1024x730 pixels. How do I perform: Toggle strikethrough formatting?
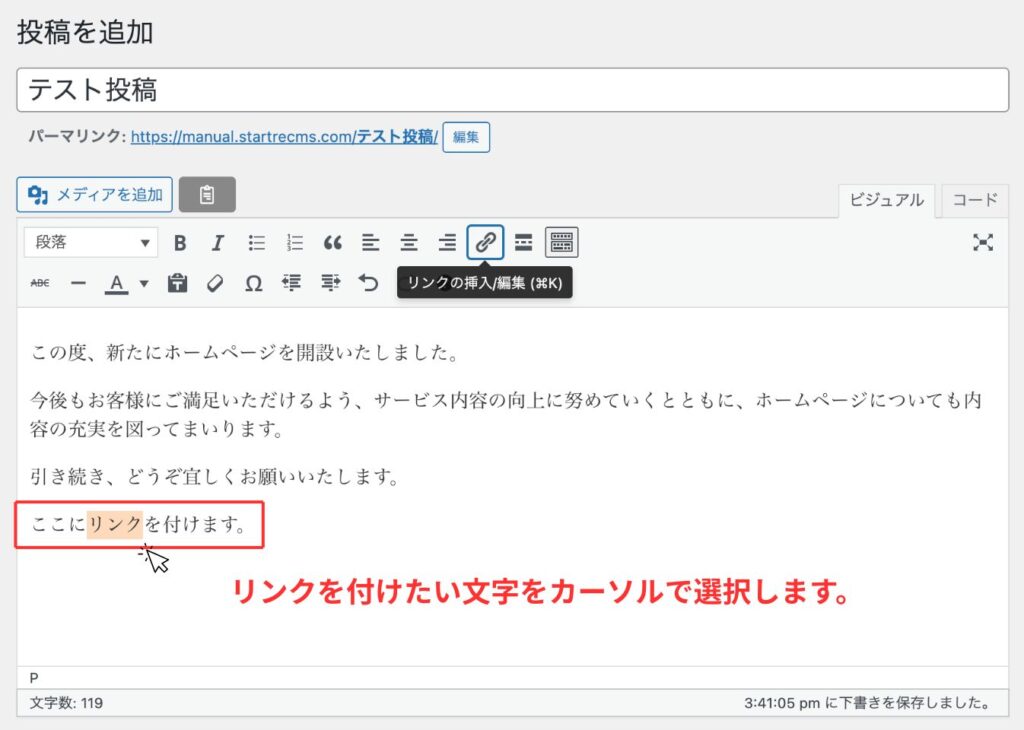coord(40,284)
